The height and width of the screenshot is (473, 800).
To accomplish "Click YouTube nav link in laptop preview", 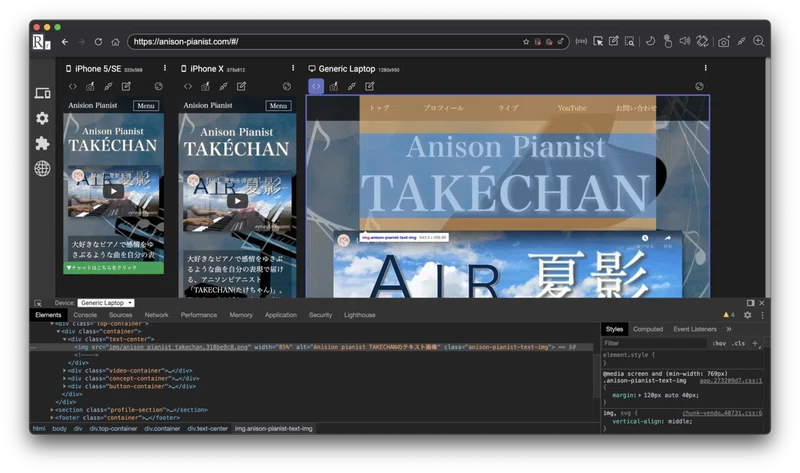I will (572, 108).
